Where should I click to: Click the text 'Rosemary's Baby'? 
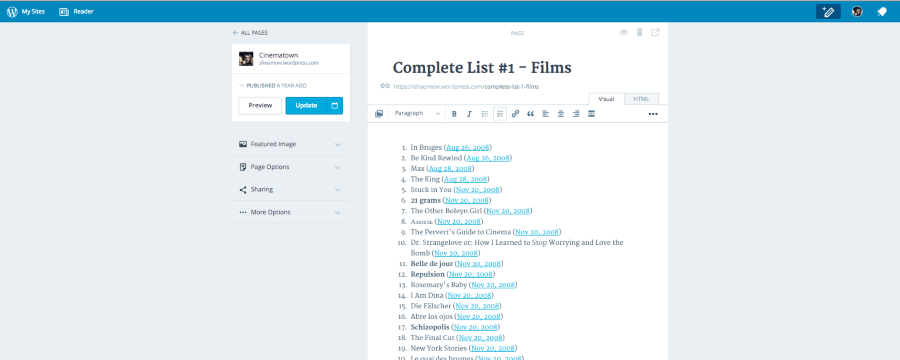coord(439,285)
